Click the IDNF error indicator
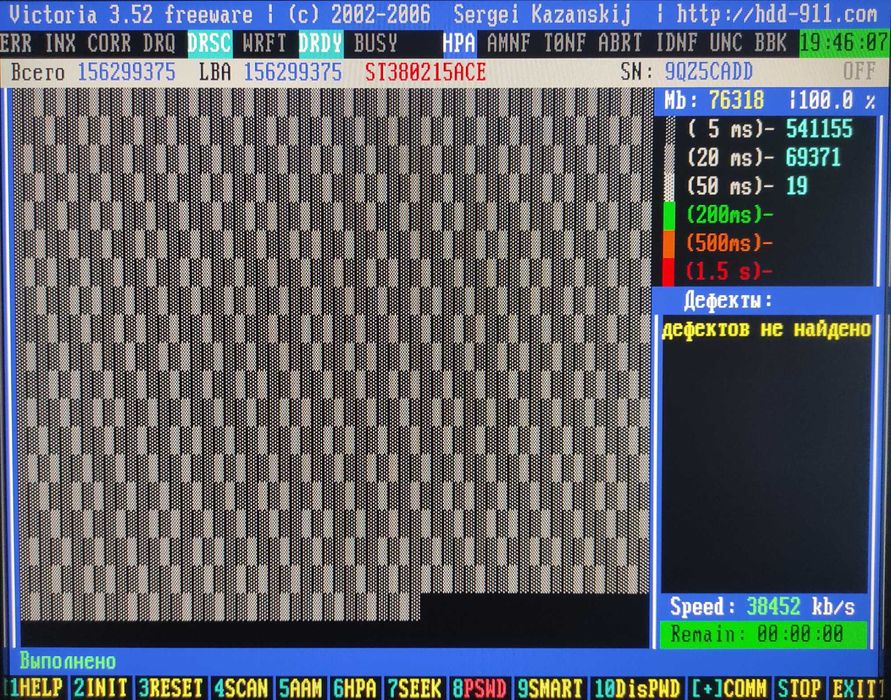The height and width of the screenshot is (700, 891). [676, 43]
